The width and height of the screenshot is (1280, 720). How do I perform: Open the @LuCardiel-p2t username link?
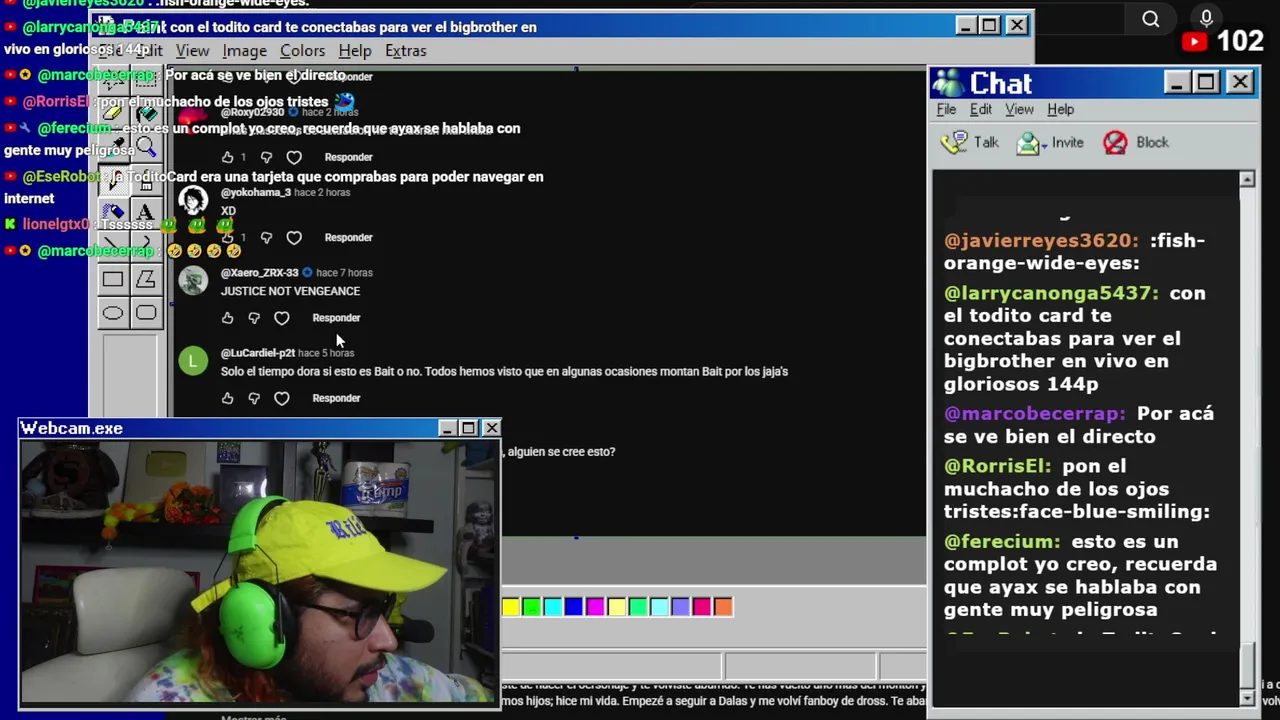pyautogui.click(x=258, y=353)
